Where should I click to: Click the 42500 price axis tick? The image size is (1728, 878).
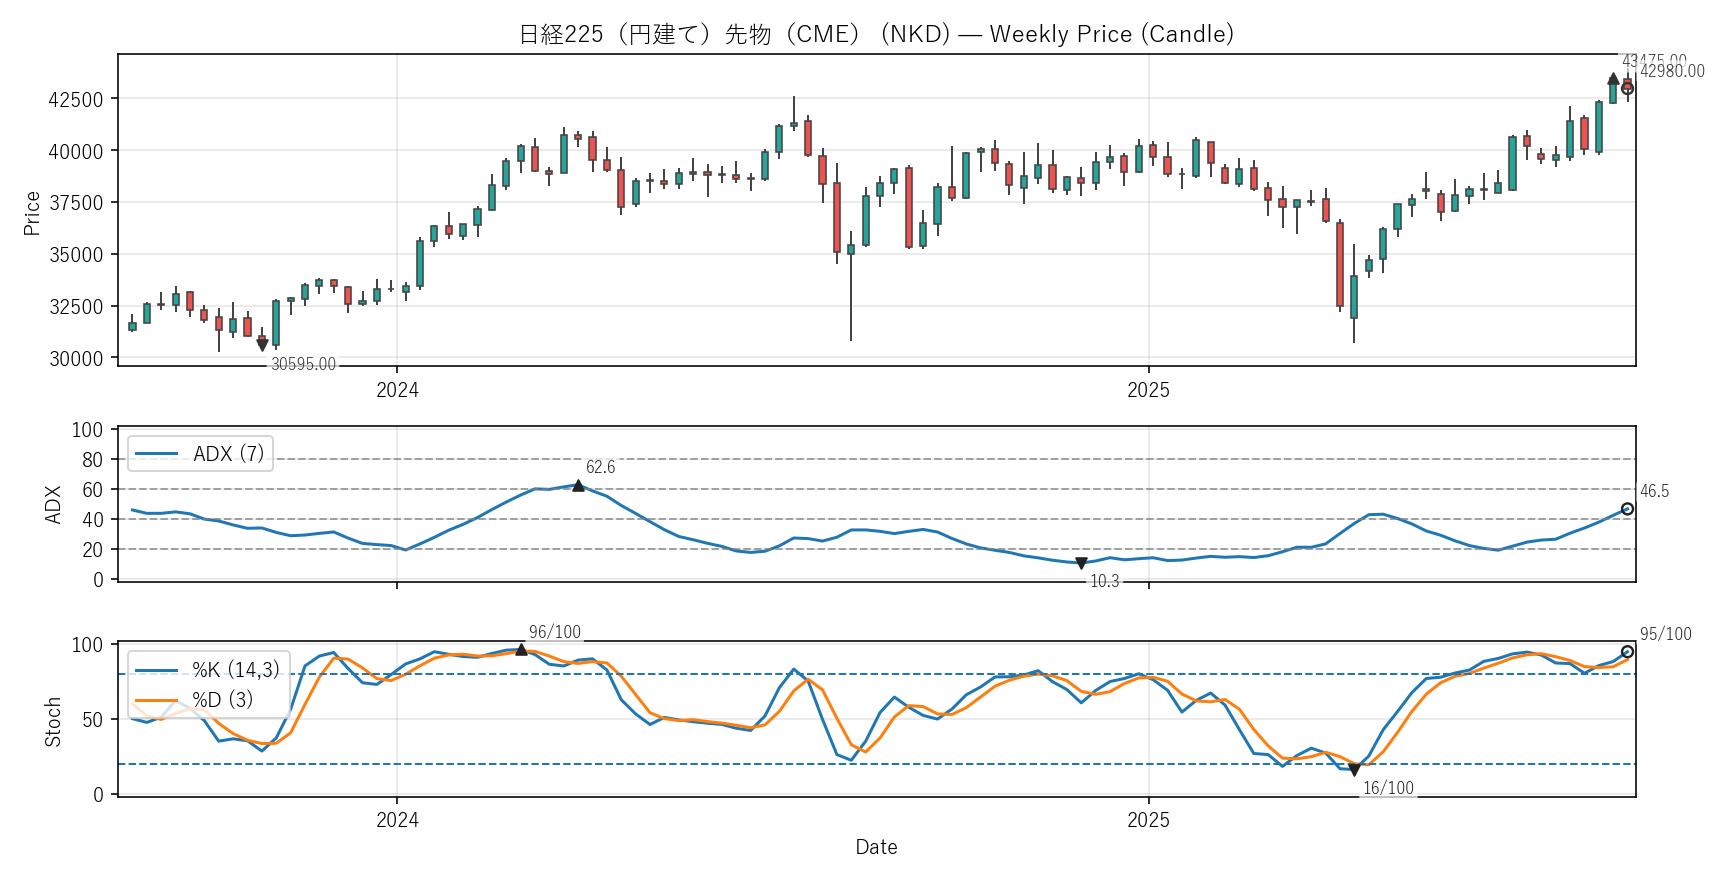coord(76,100)
